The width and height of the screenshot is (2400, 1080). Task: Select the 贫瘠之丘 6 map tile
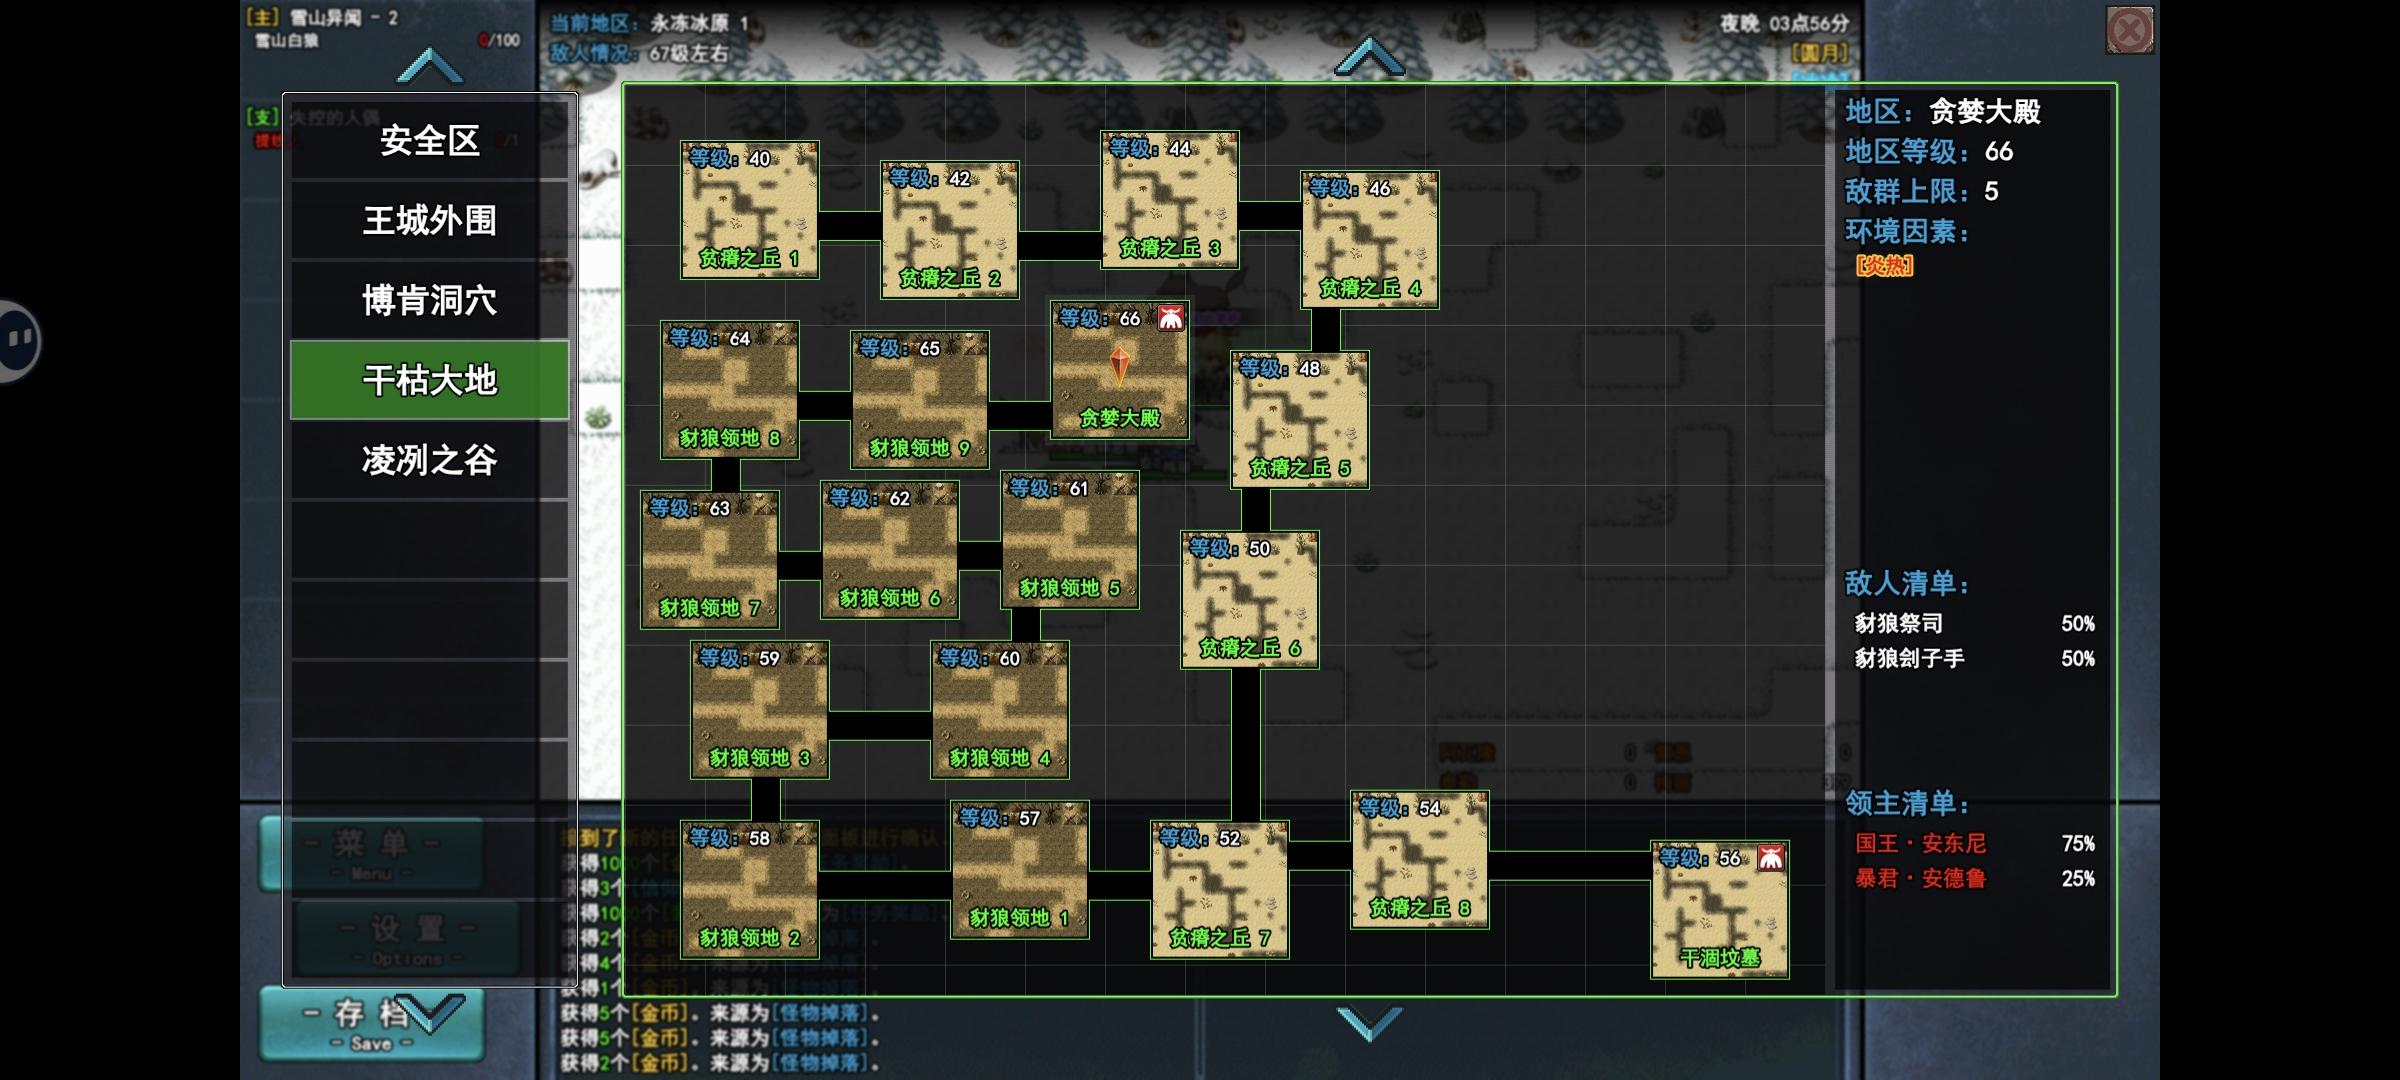[1250, 600]
